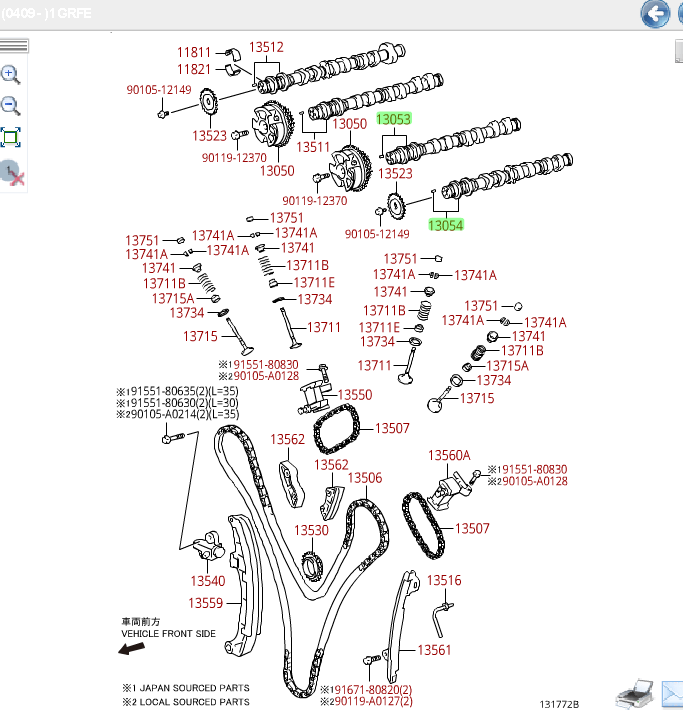Image resolution: width=683 pixels, height=713 pixels.
Task: Select bolt 91551-80635(2)(L=35)
Action: pos(177,391)
